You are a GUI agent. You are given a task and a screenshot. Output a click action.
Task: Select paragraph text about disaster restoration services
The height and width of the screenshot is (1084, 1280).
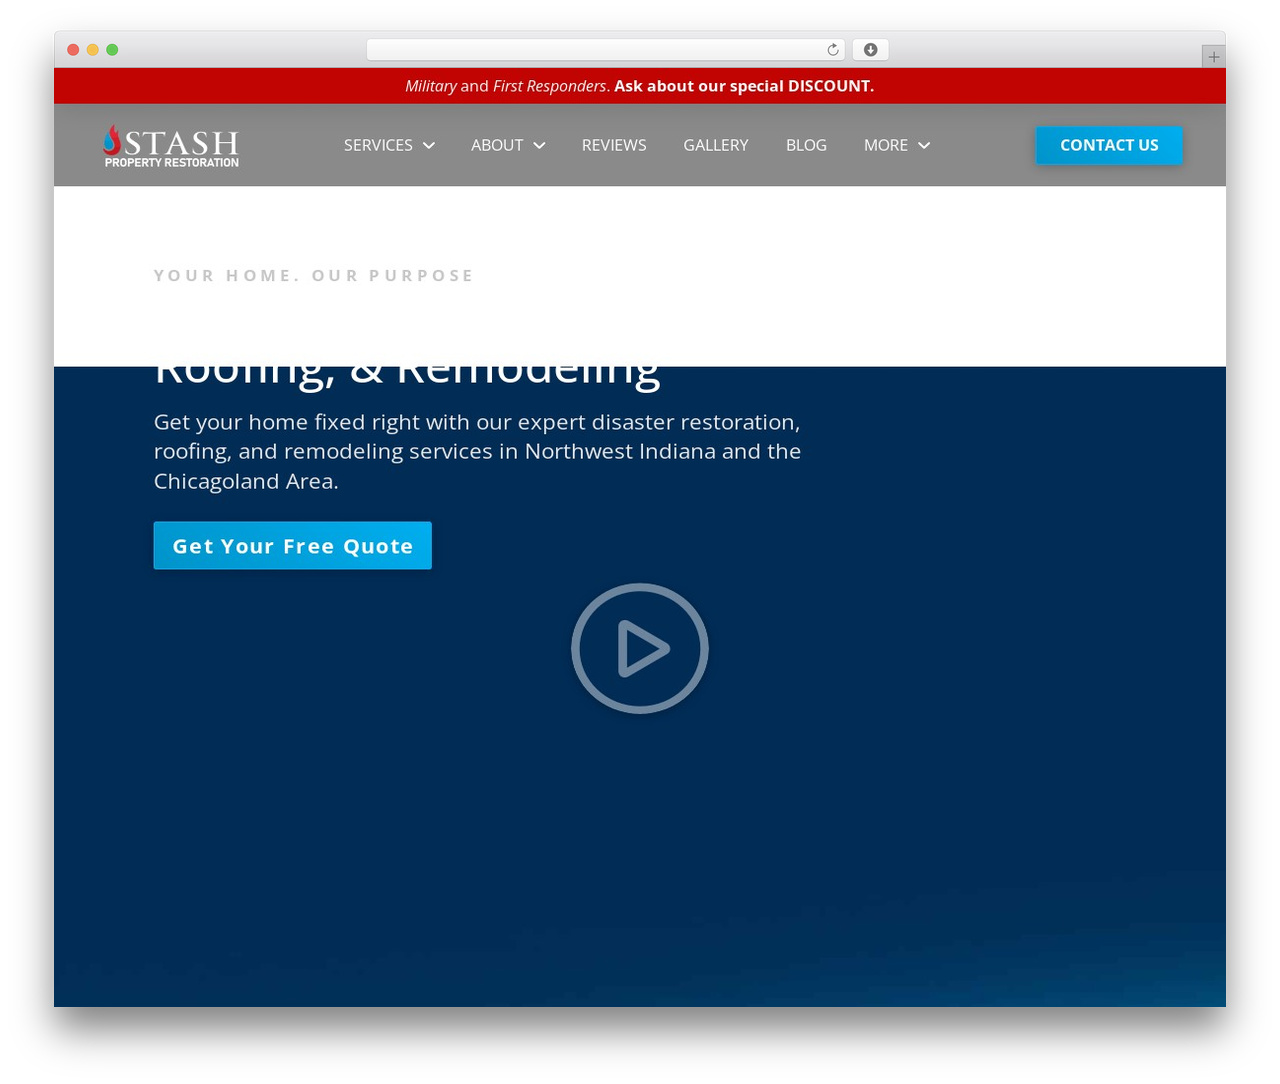point(478,451)
